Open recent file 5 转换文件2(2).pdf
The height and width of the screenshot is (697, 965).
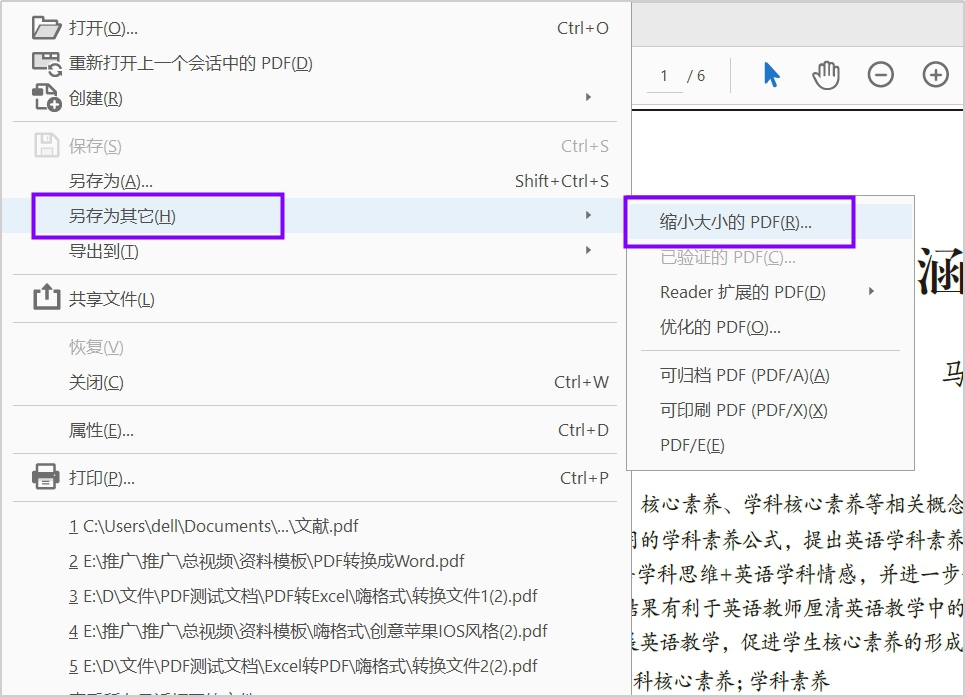(303, 666)
